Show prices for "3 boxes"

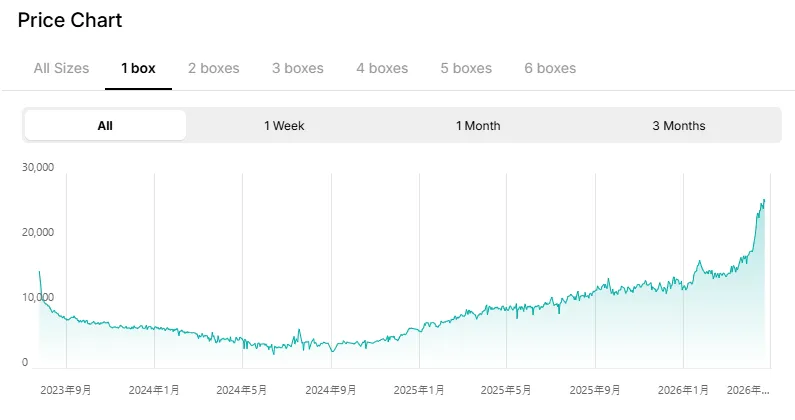[x=297, y=68]
